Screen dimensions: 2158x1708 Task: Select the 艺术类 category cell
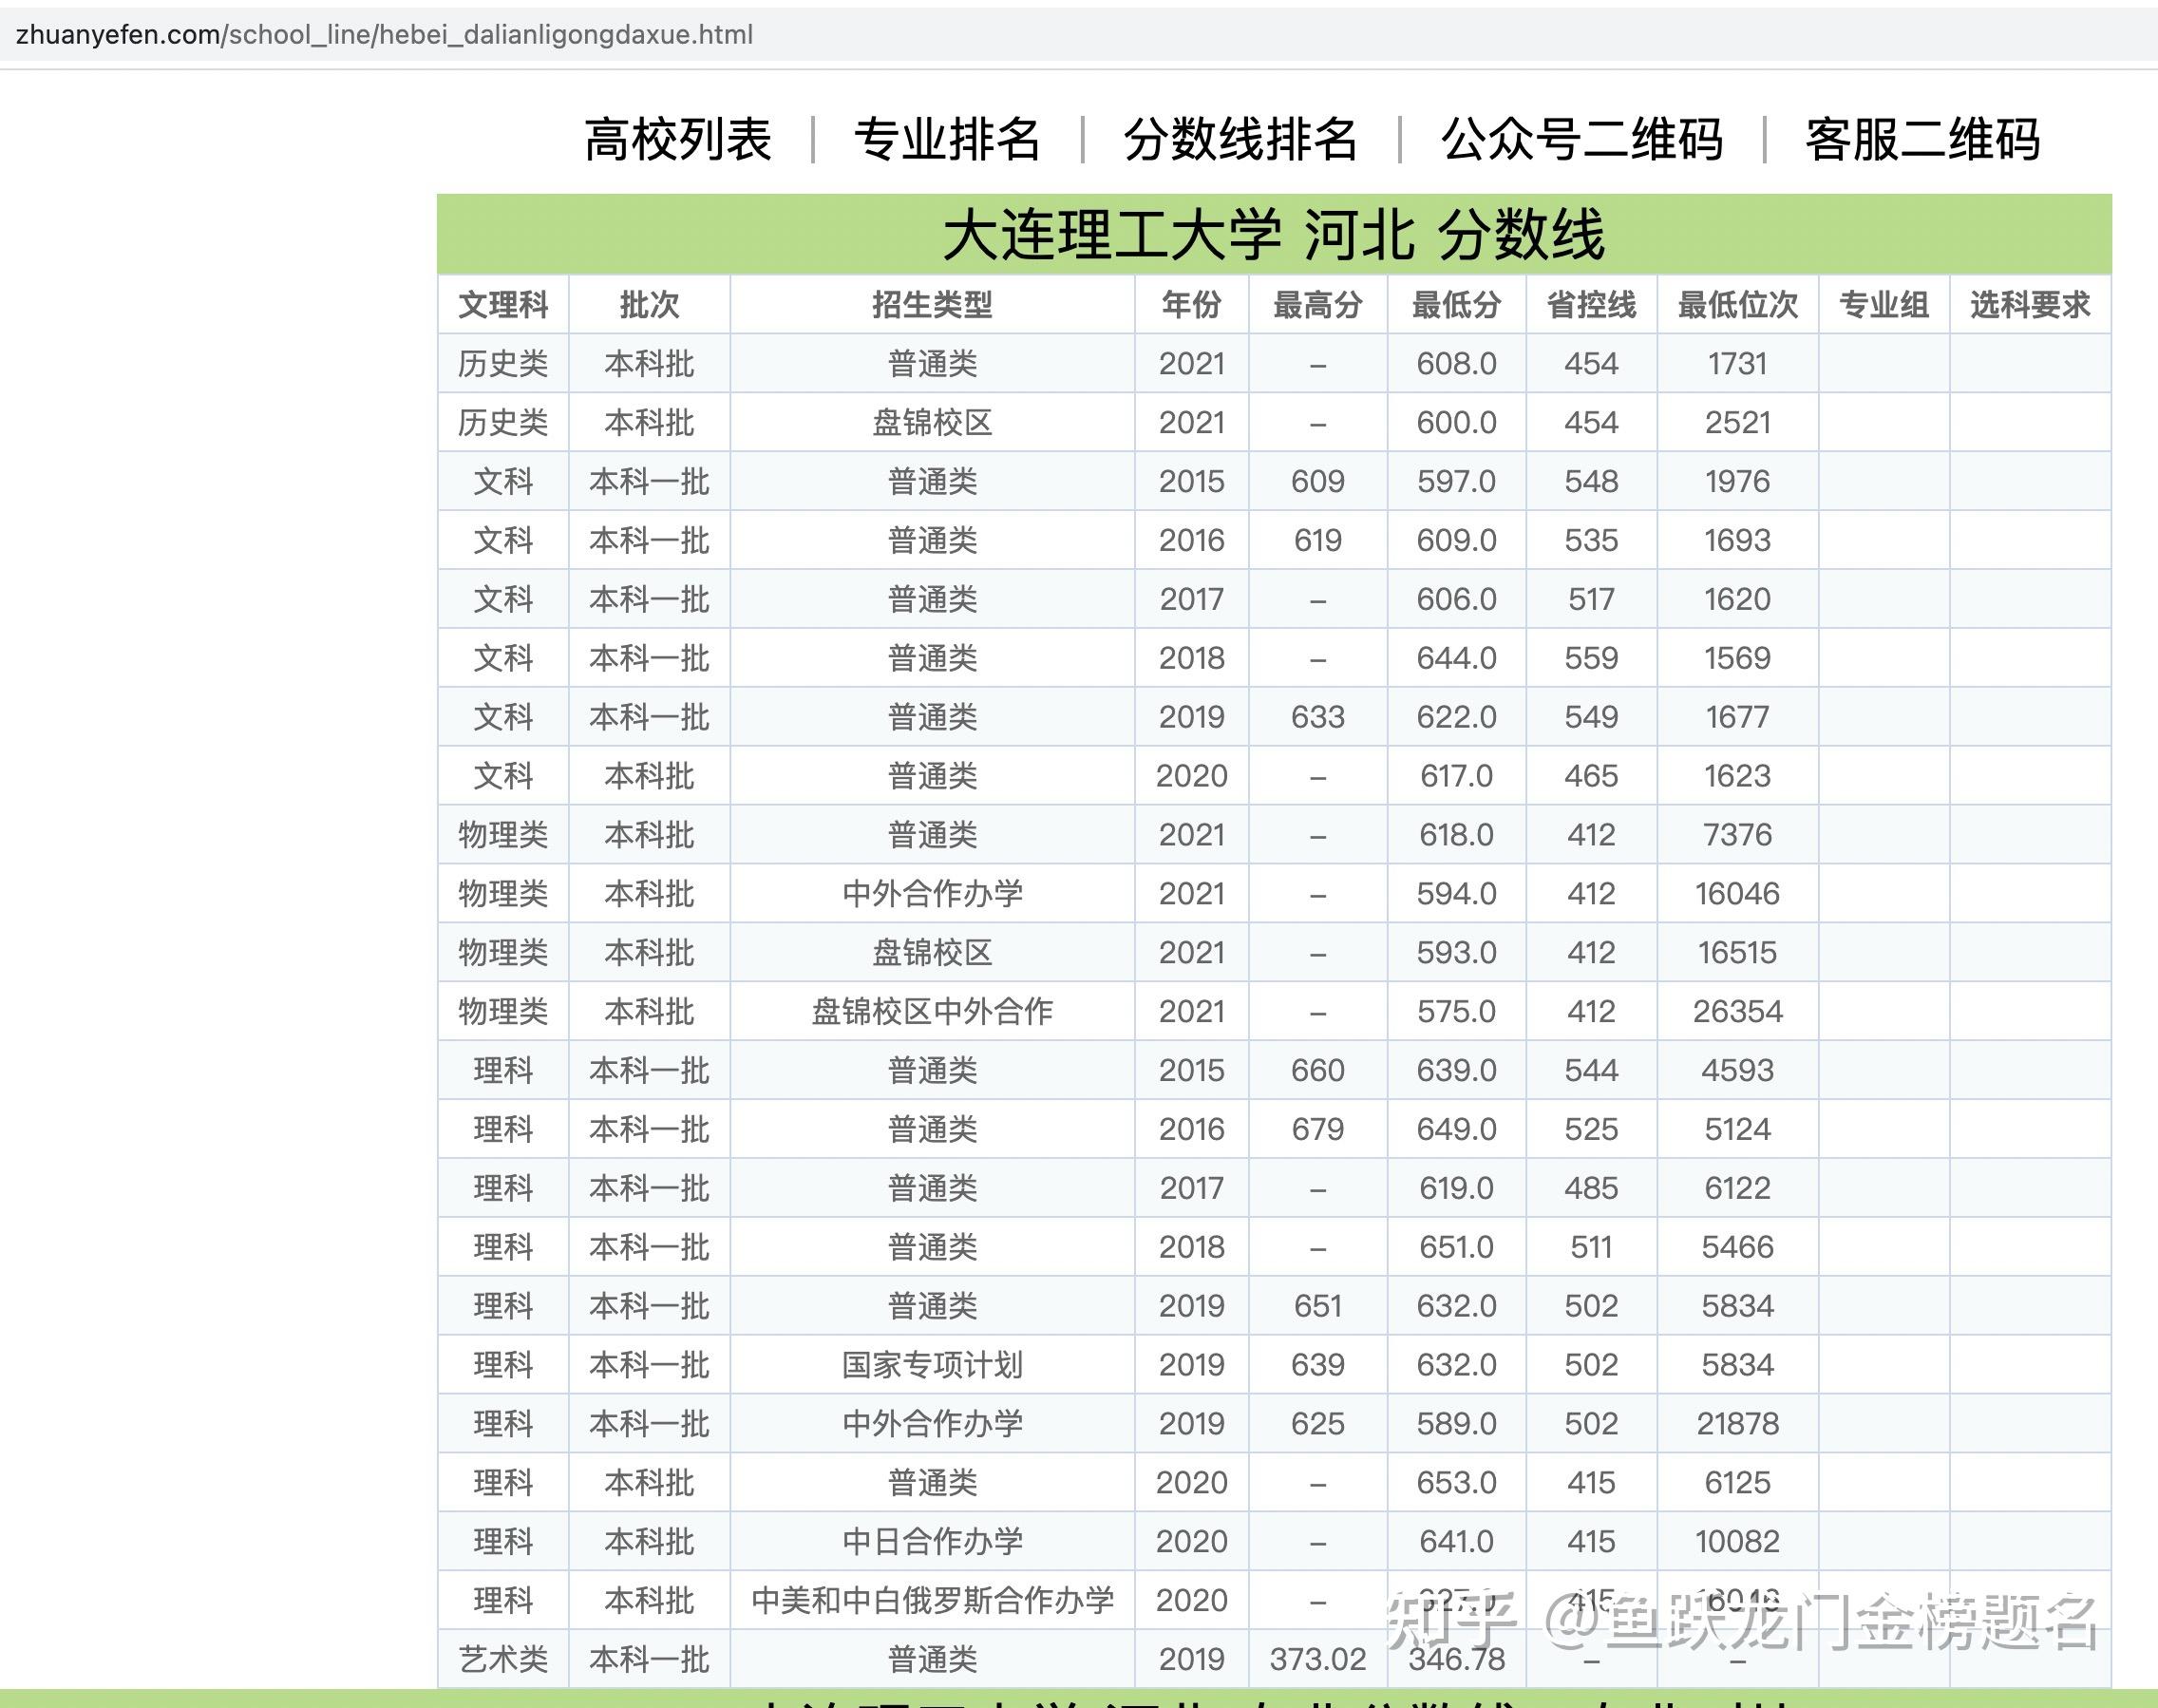pos(503,1660)
